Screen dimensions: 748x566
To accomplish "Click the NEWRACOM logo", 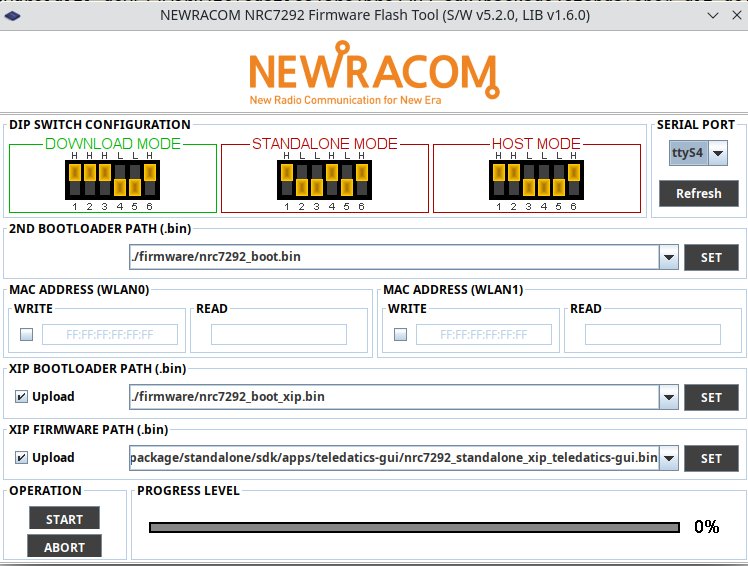I will tap(374, 73).
